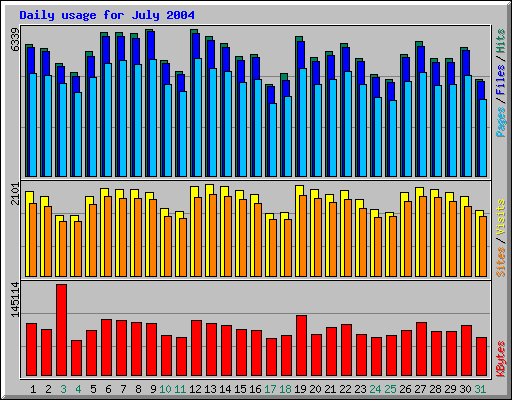Viewport: 512px width, 400px height.
Task: Click green day label 18
Action: [x=285, y=389]
